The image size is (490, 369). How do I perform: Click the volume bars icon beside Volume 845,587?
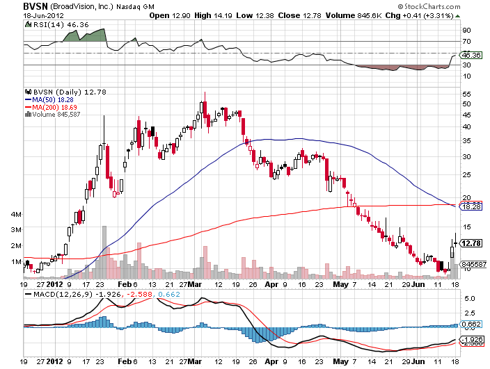pos(28,114)
